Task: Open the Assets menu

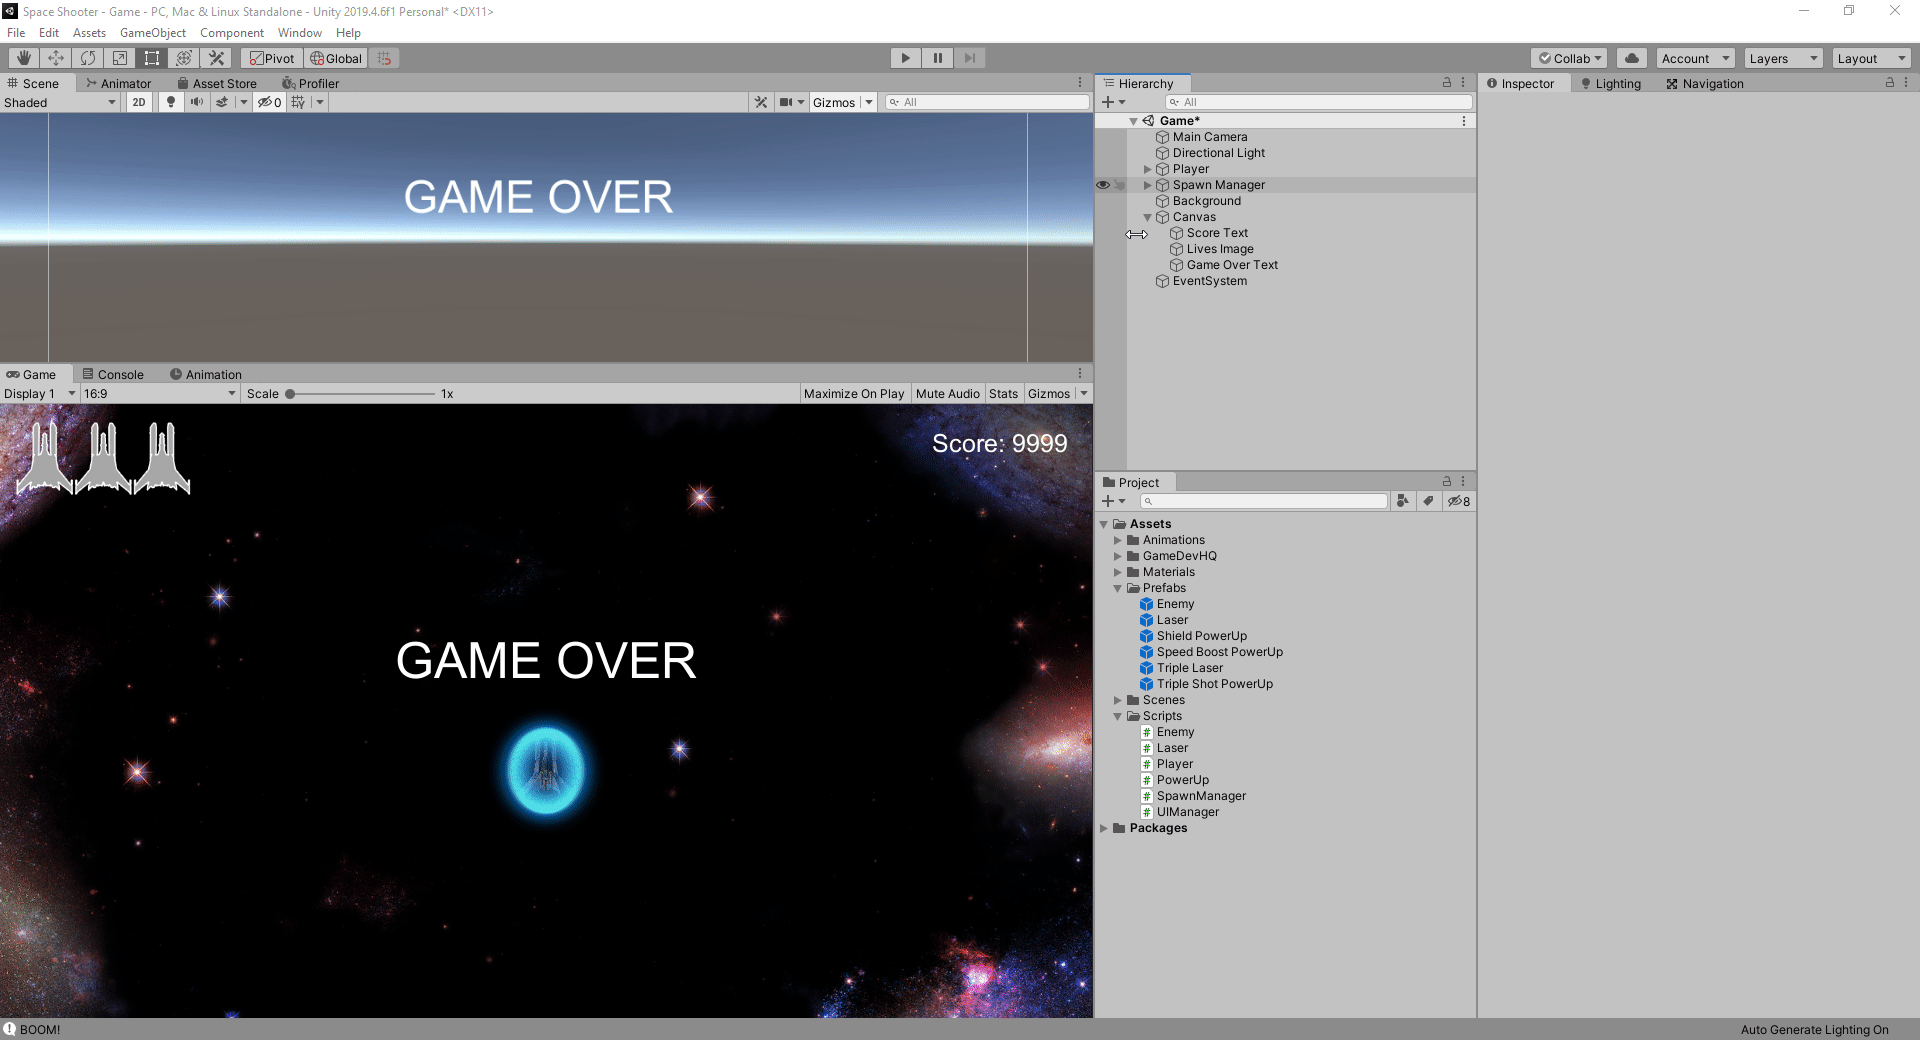Action: point(89,33)
